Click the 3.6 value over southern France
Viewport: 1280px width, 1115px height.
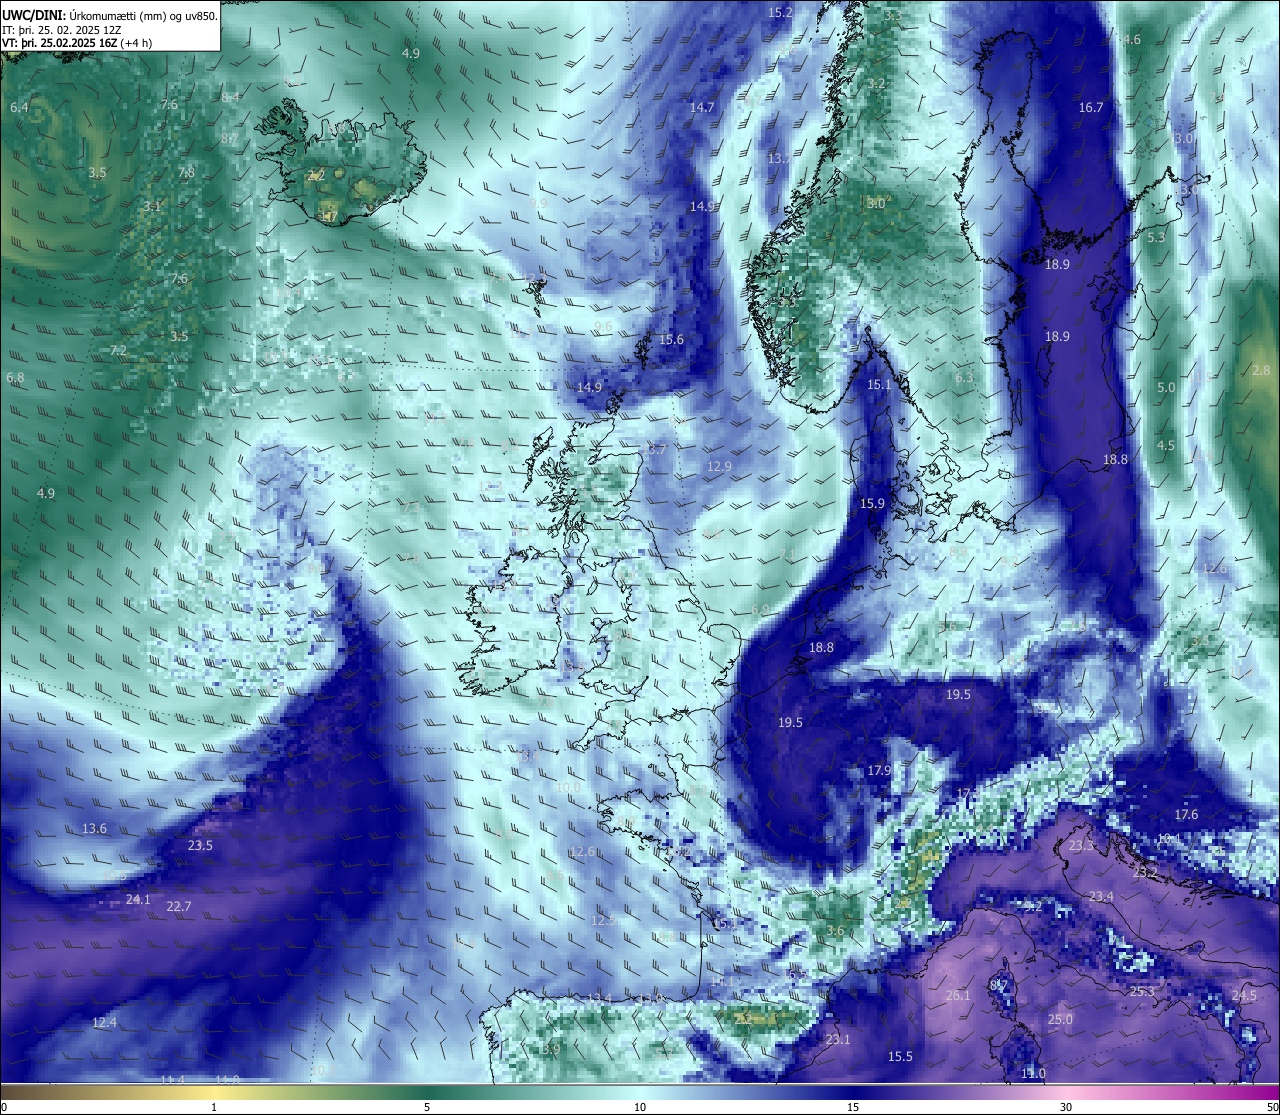click(836, 930)
